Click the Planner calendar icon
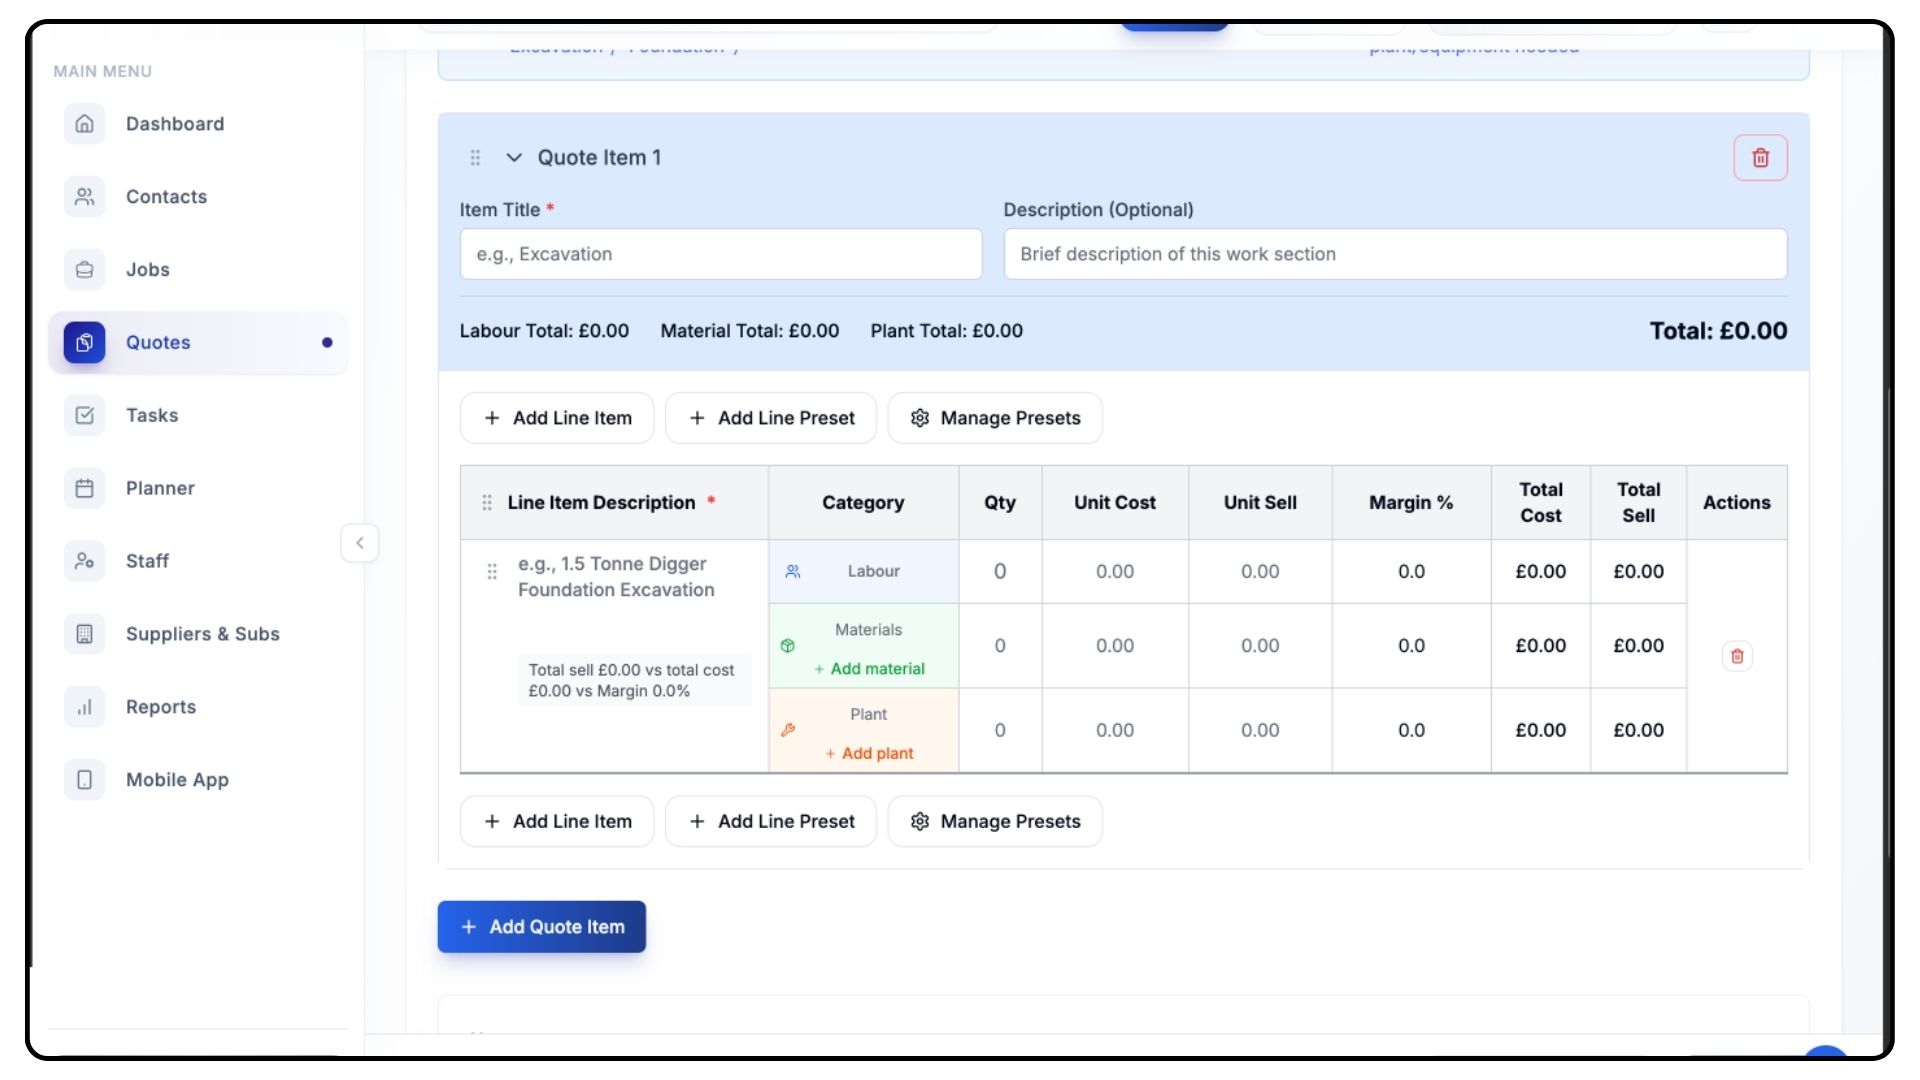The height and width of the screenshot is (1080, 1920). [x=85, y=488]
